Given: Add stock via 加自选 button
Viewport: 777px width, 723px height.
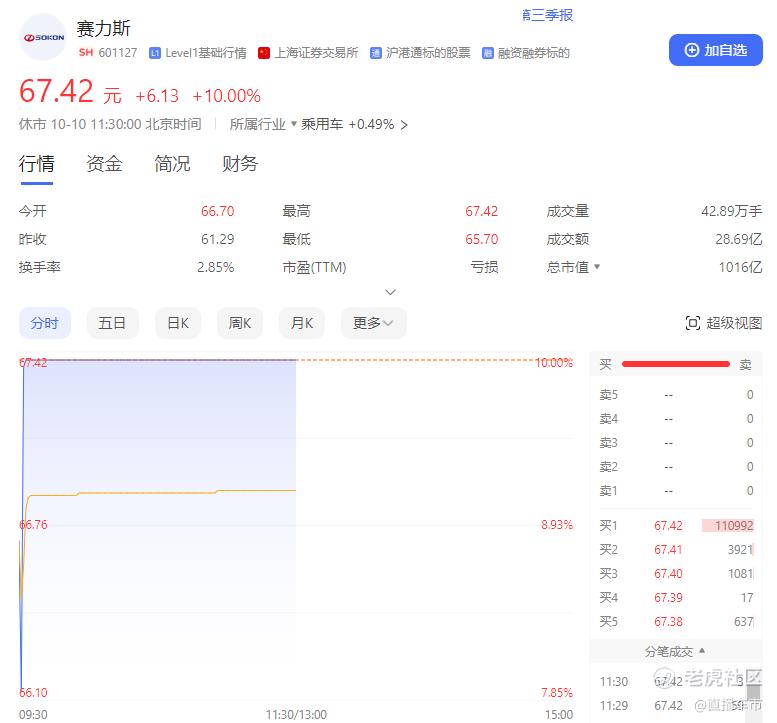Looking at the screenshot, I should (716, 50).
